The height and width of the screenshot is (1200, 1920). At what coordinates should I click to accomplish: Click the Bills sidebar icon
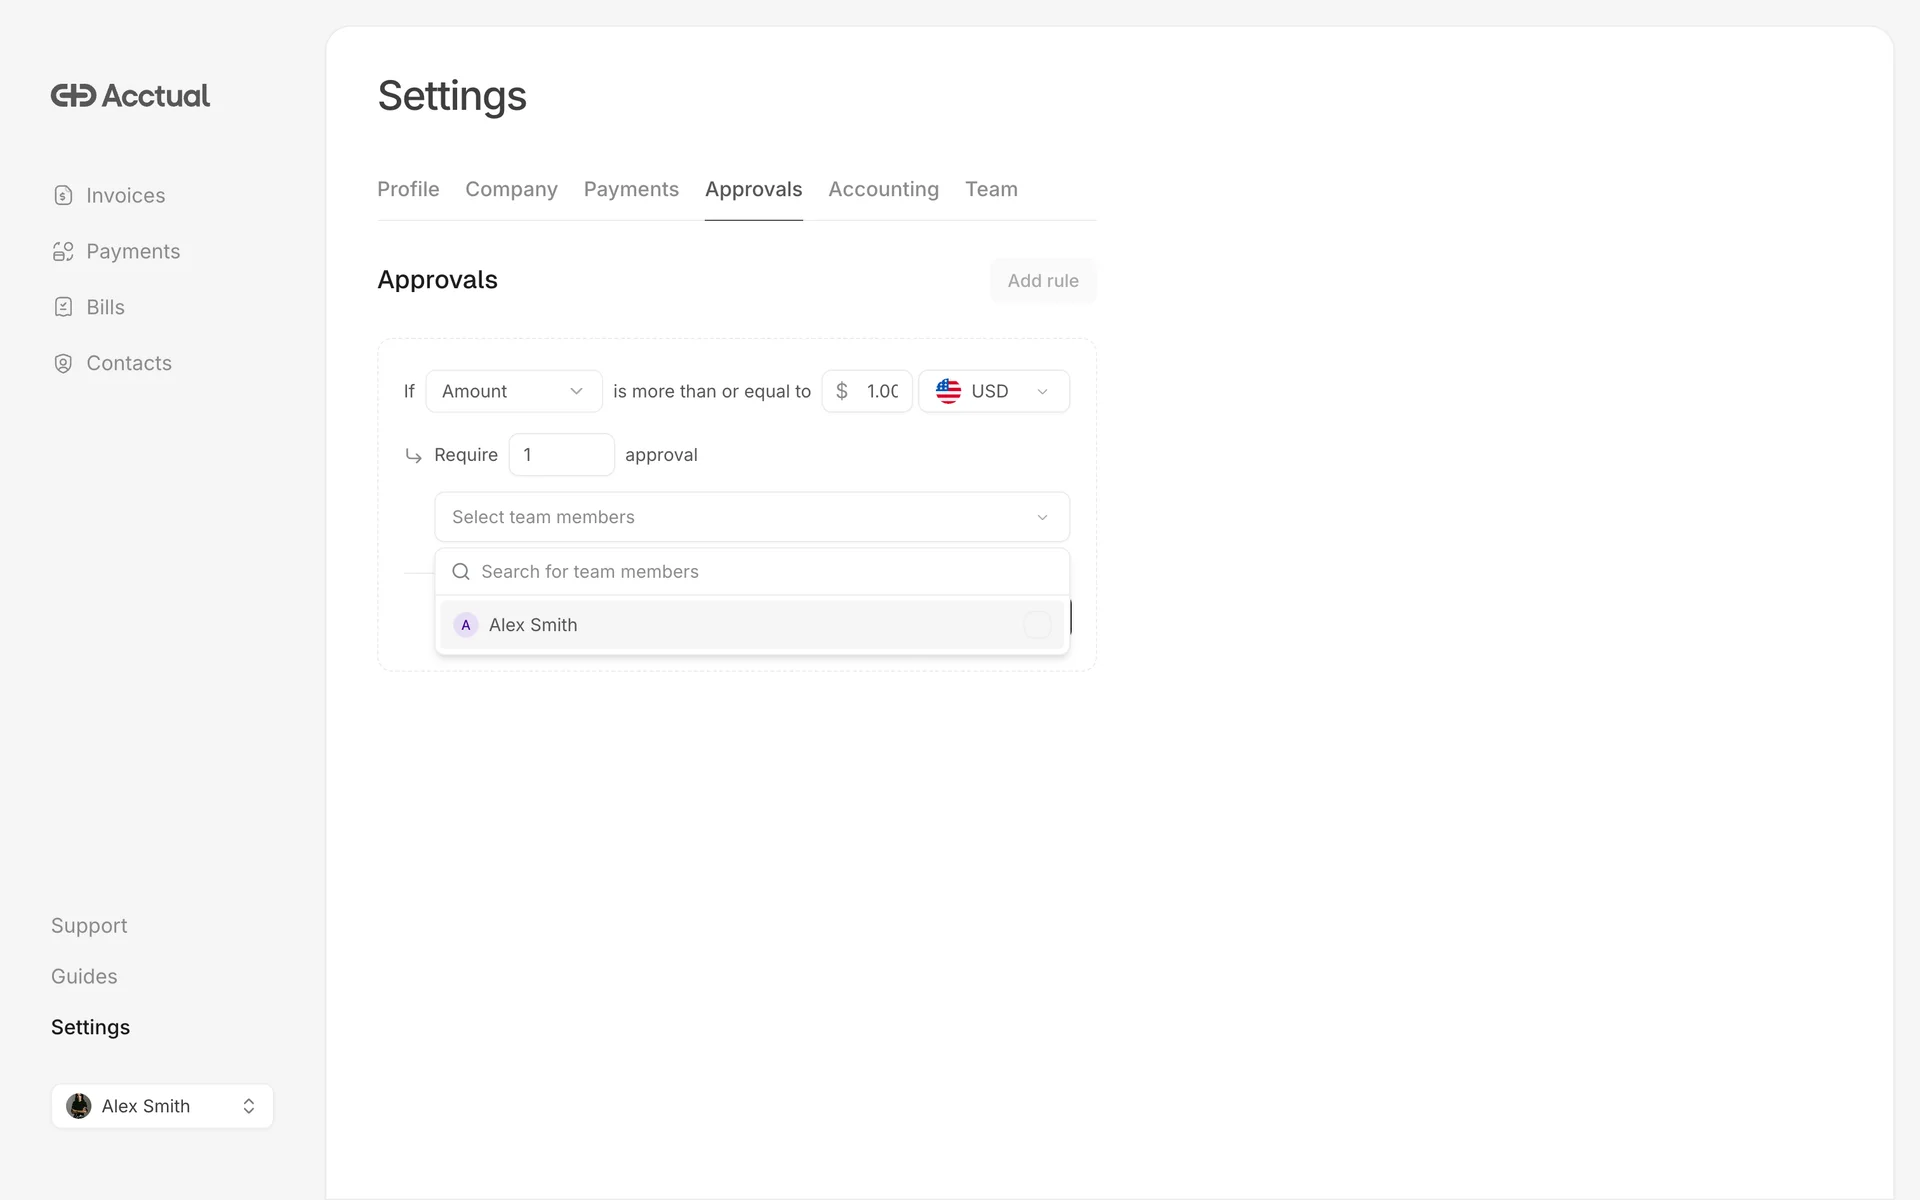point(63,307)
